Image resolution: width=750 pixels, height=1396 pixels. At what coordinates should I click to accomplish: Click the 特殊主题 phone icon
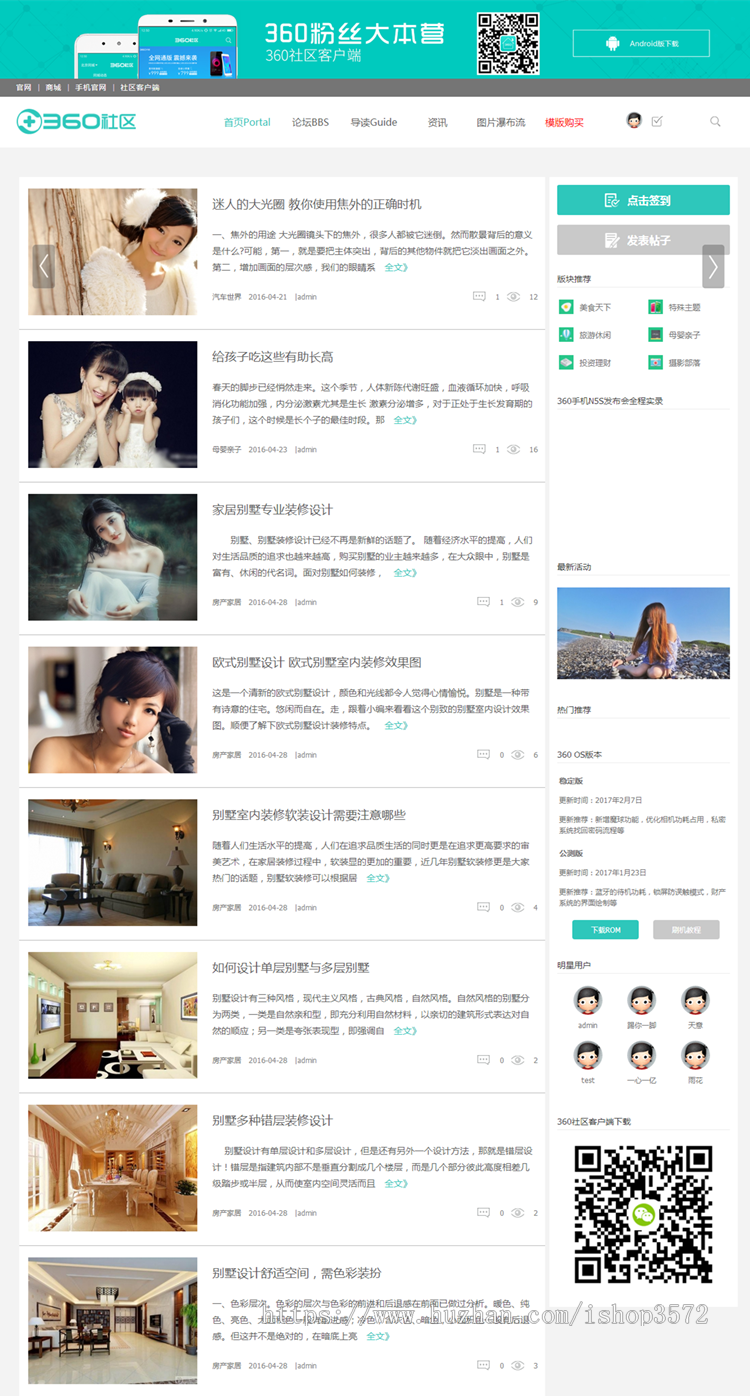point(655,307)
